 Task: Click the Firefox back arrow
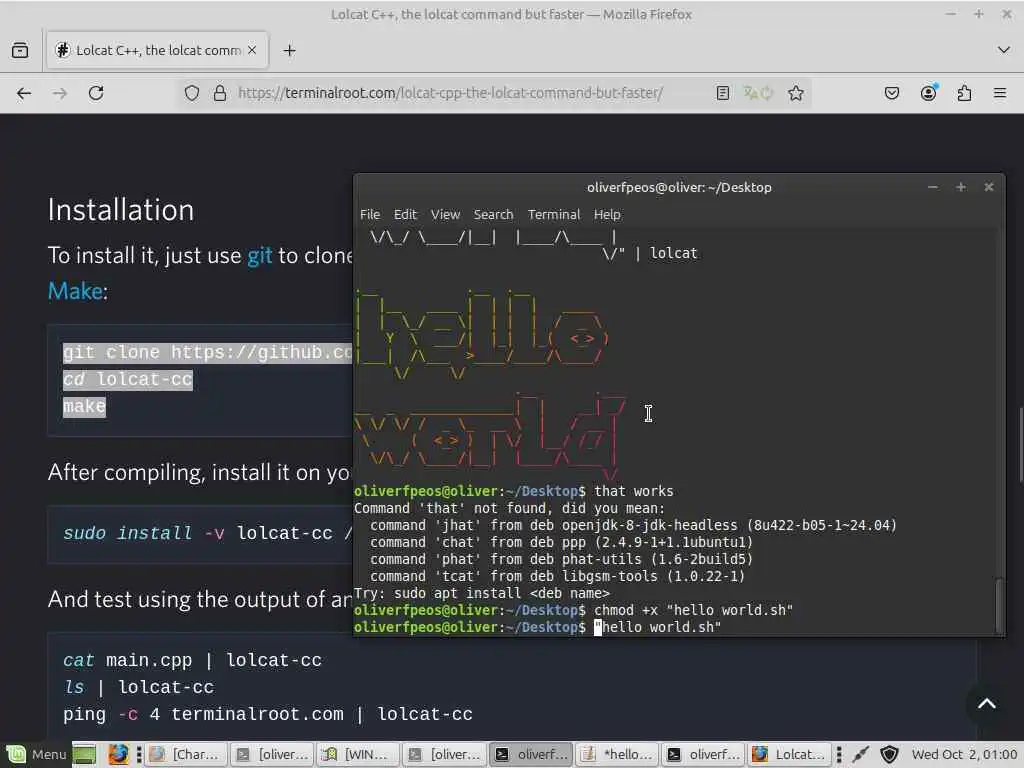point(24,93)
